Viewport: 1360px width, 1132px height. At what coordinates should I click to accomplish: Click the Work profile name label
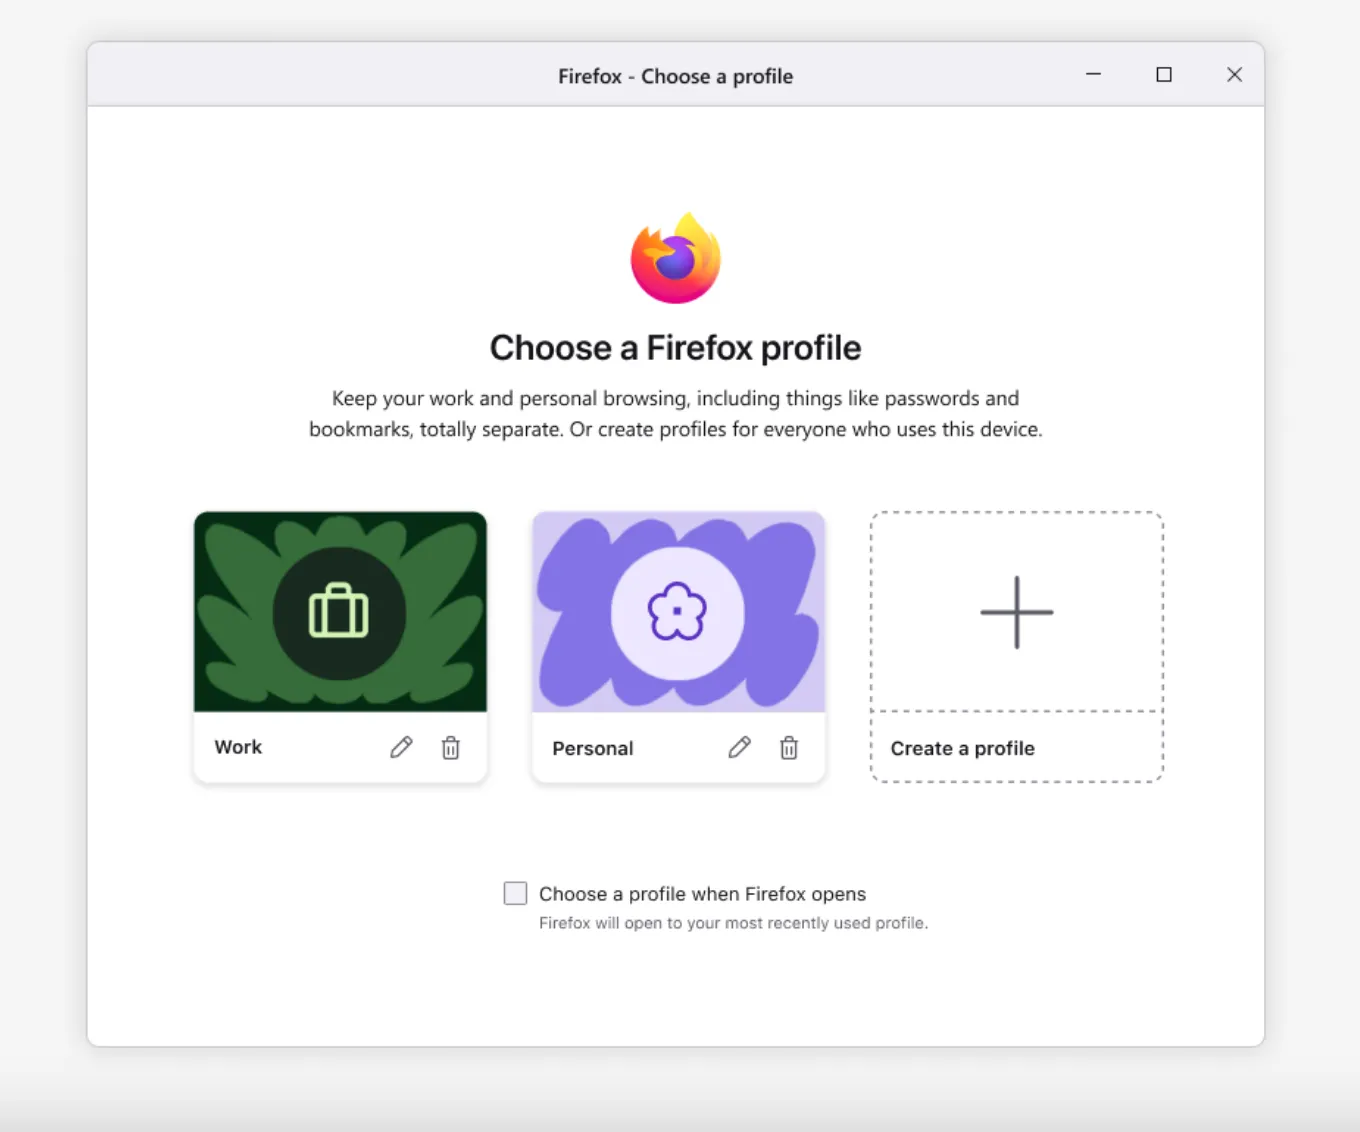point(238,747)
